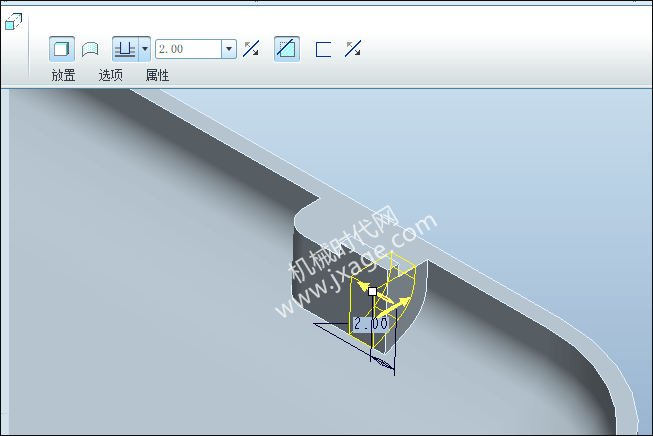
Task: Click the small yellow arrow left of the handle
Action: [x=363, y=286]
